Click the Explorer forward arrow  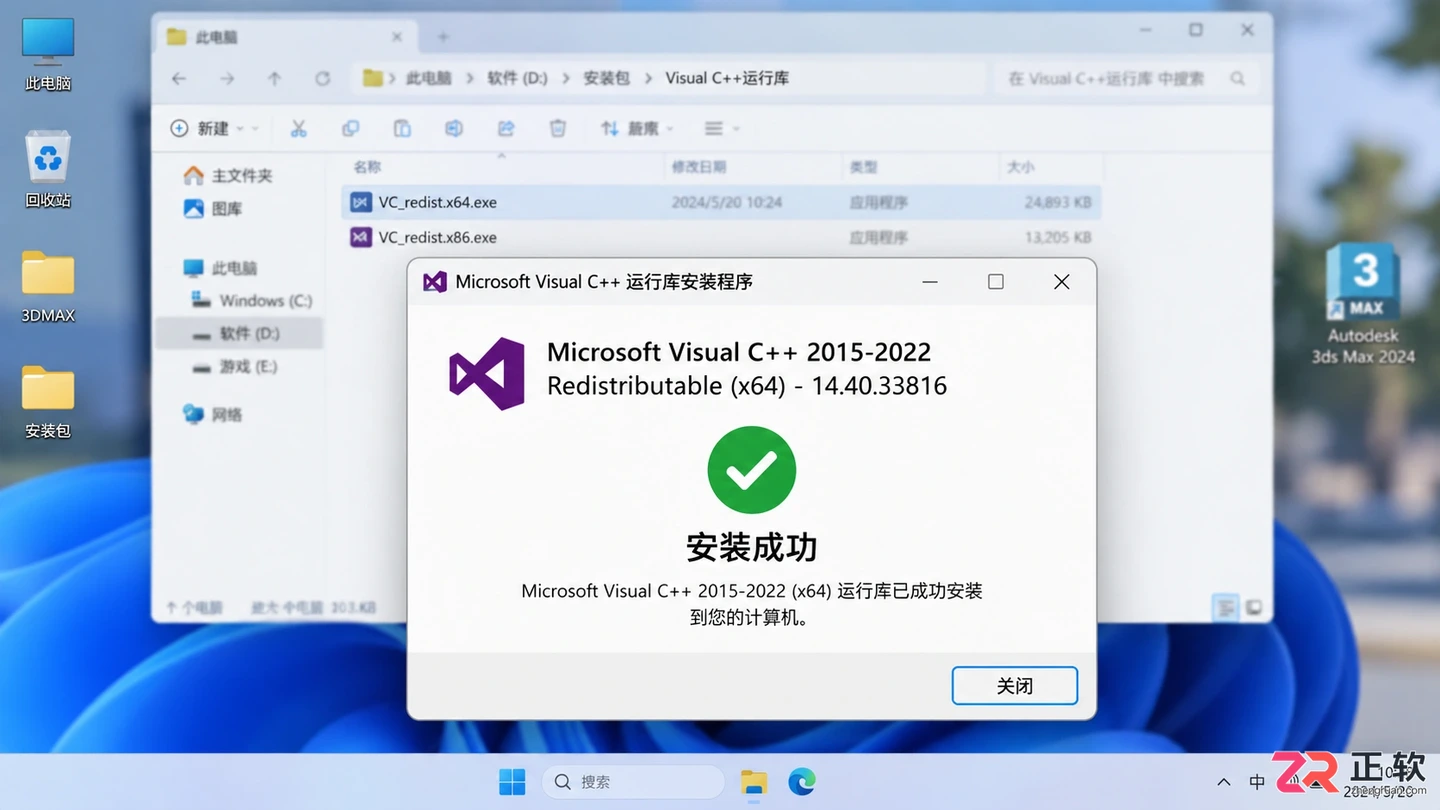coord(227,78)
